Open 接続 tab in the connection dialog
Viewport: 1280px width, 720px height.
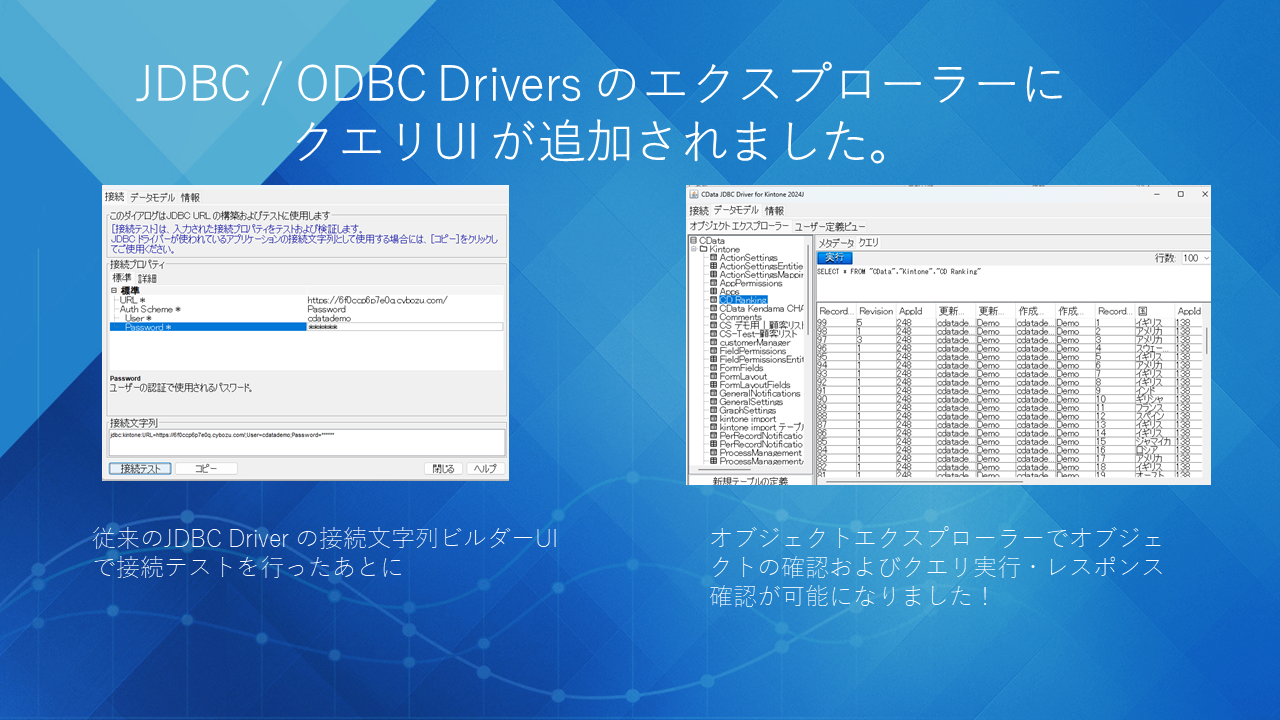tap(114, 197)
